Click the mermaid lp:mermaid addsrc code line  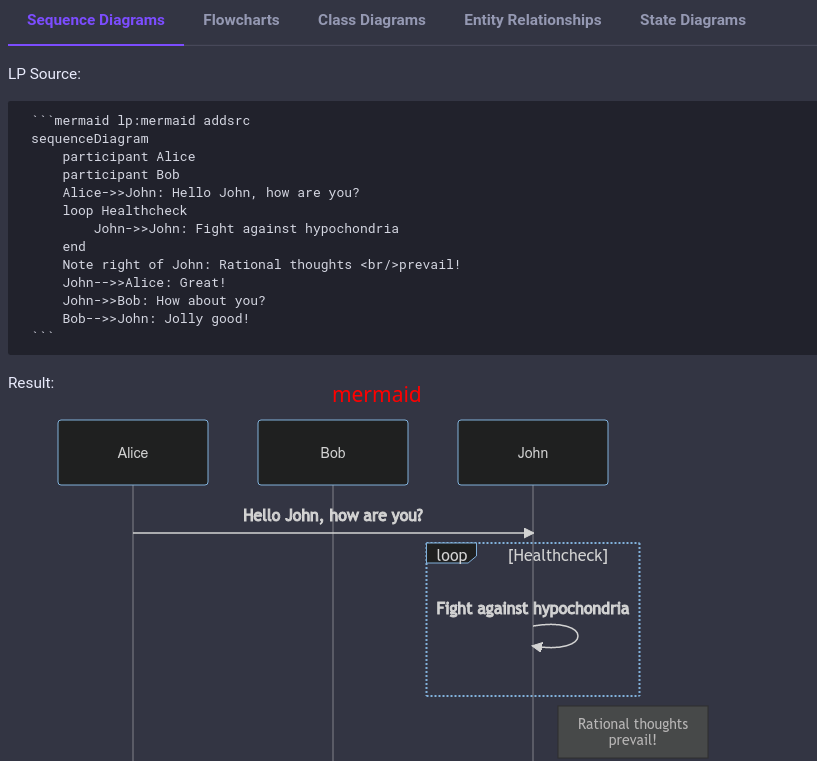point(141,121)
